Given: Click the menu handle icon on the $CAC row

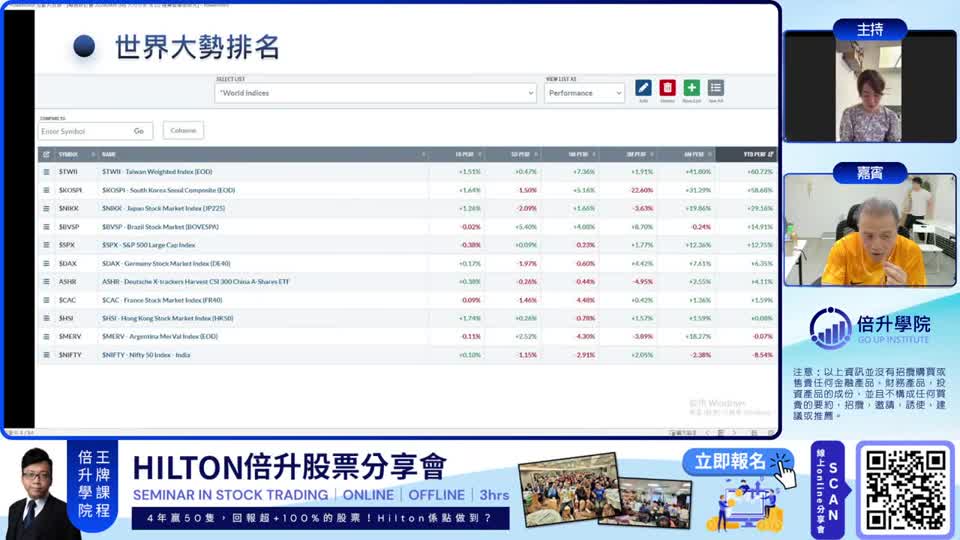Looking at the screenshot, I should coord(46,300).
